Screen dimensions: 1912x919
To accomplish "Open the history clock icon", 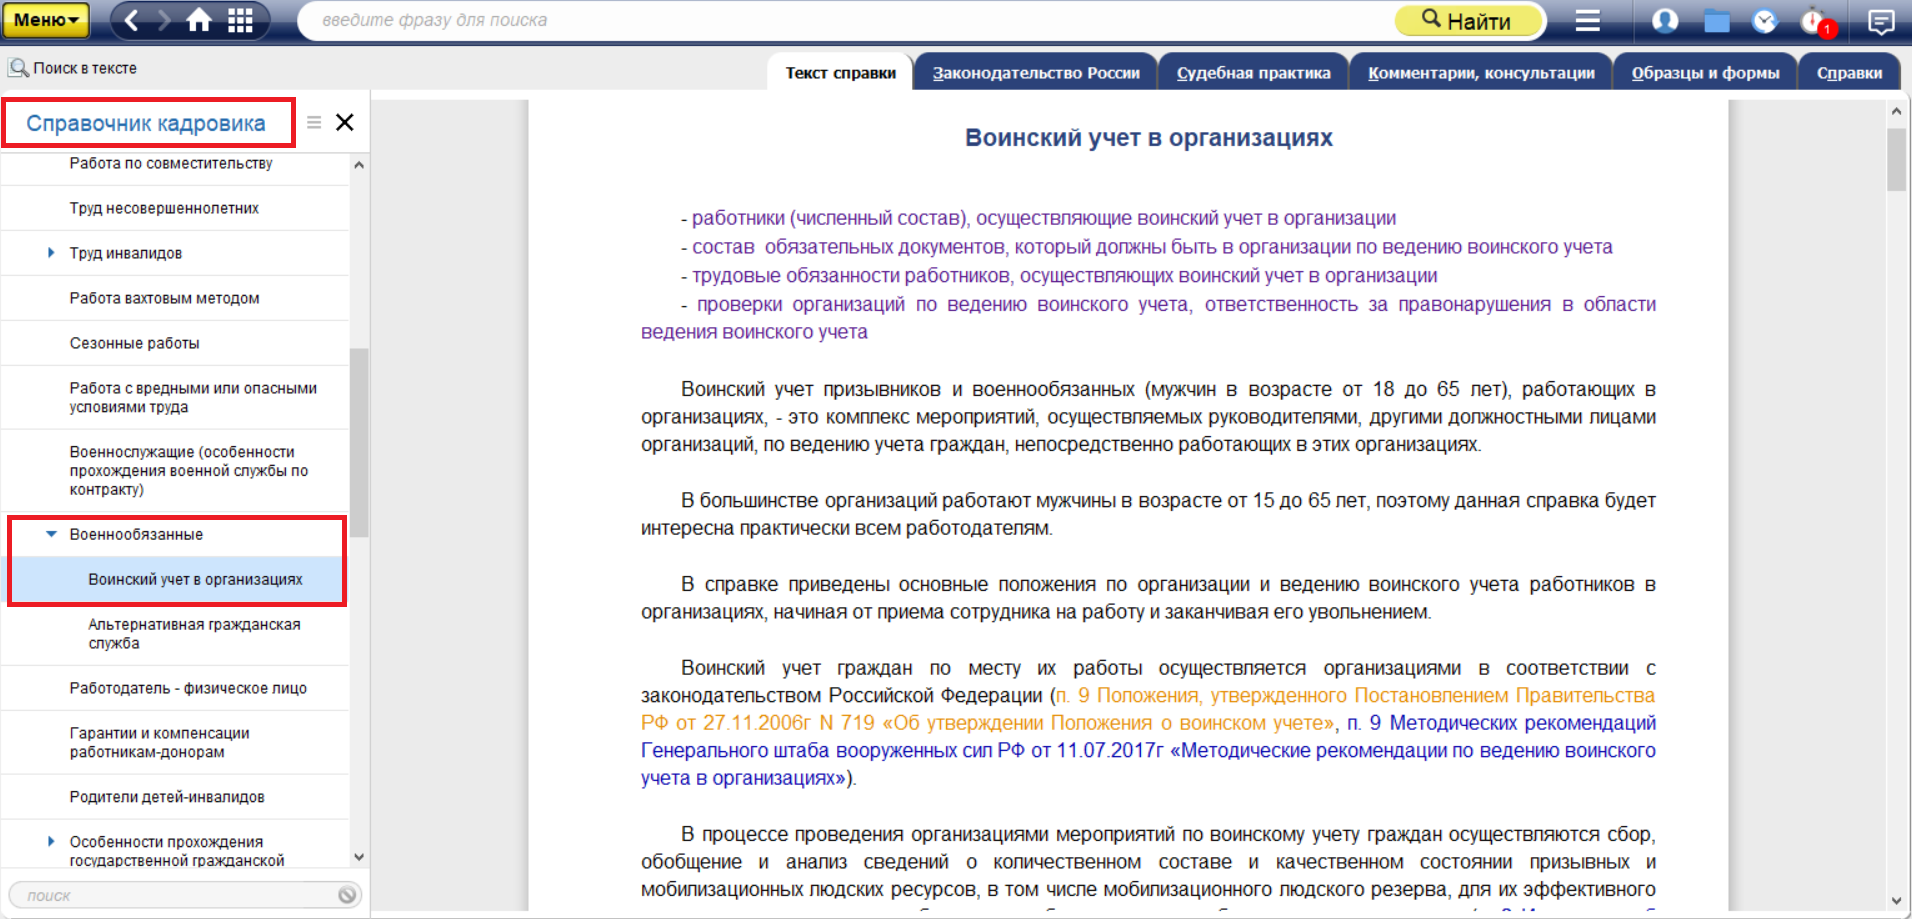I will [x=1765, y=21].
